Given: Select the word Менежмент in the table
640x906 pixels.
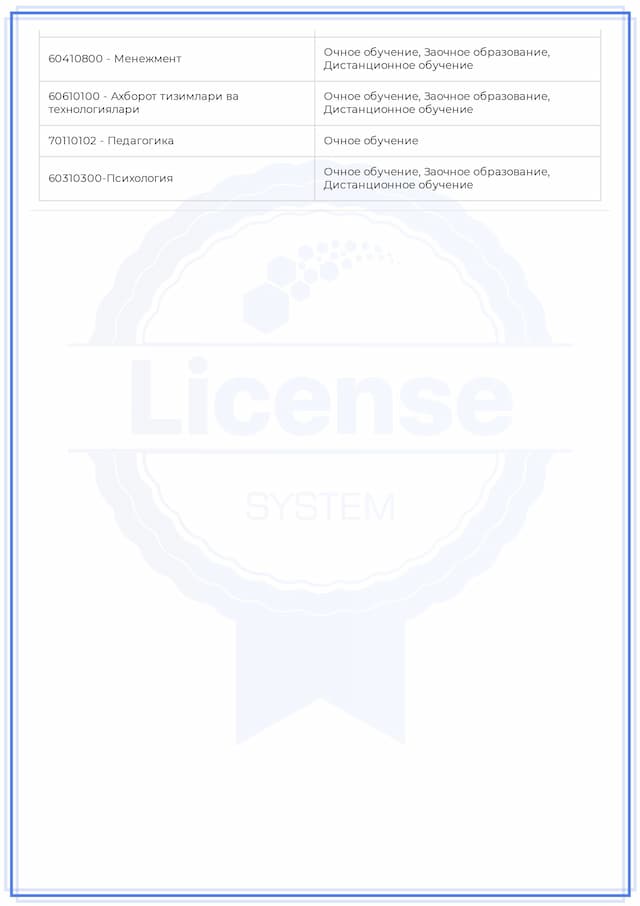Looking at the screenshot, I should pyautogui.click(x=148, y=59).
